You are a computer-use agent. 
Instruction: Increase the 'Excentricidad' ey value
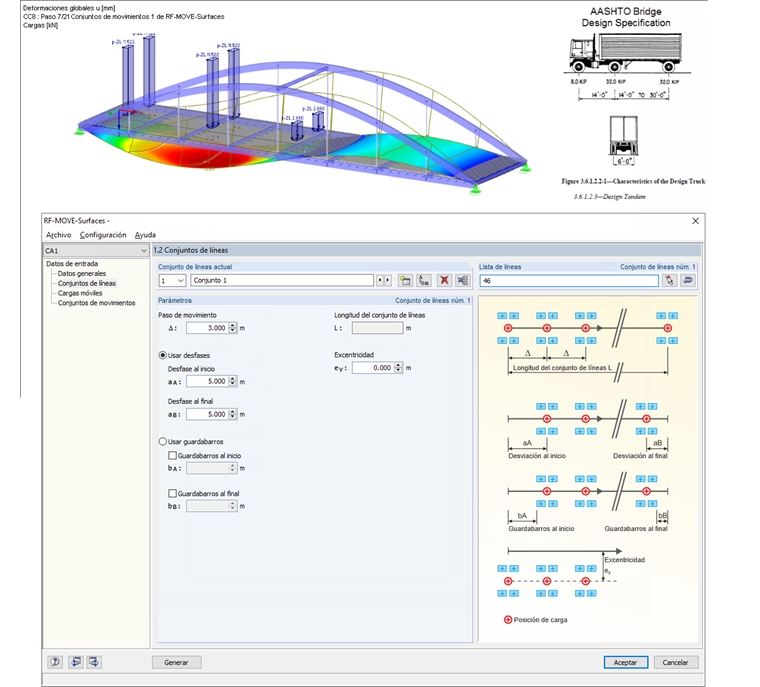tap(398, 365)
